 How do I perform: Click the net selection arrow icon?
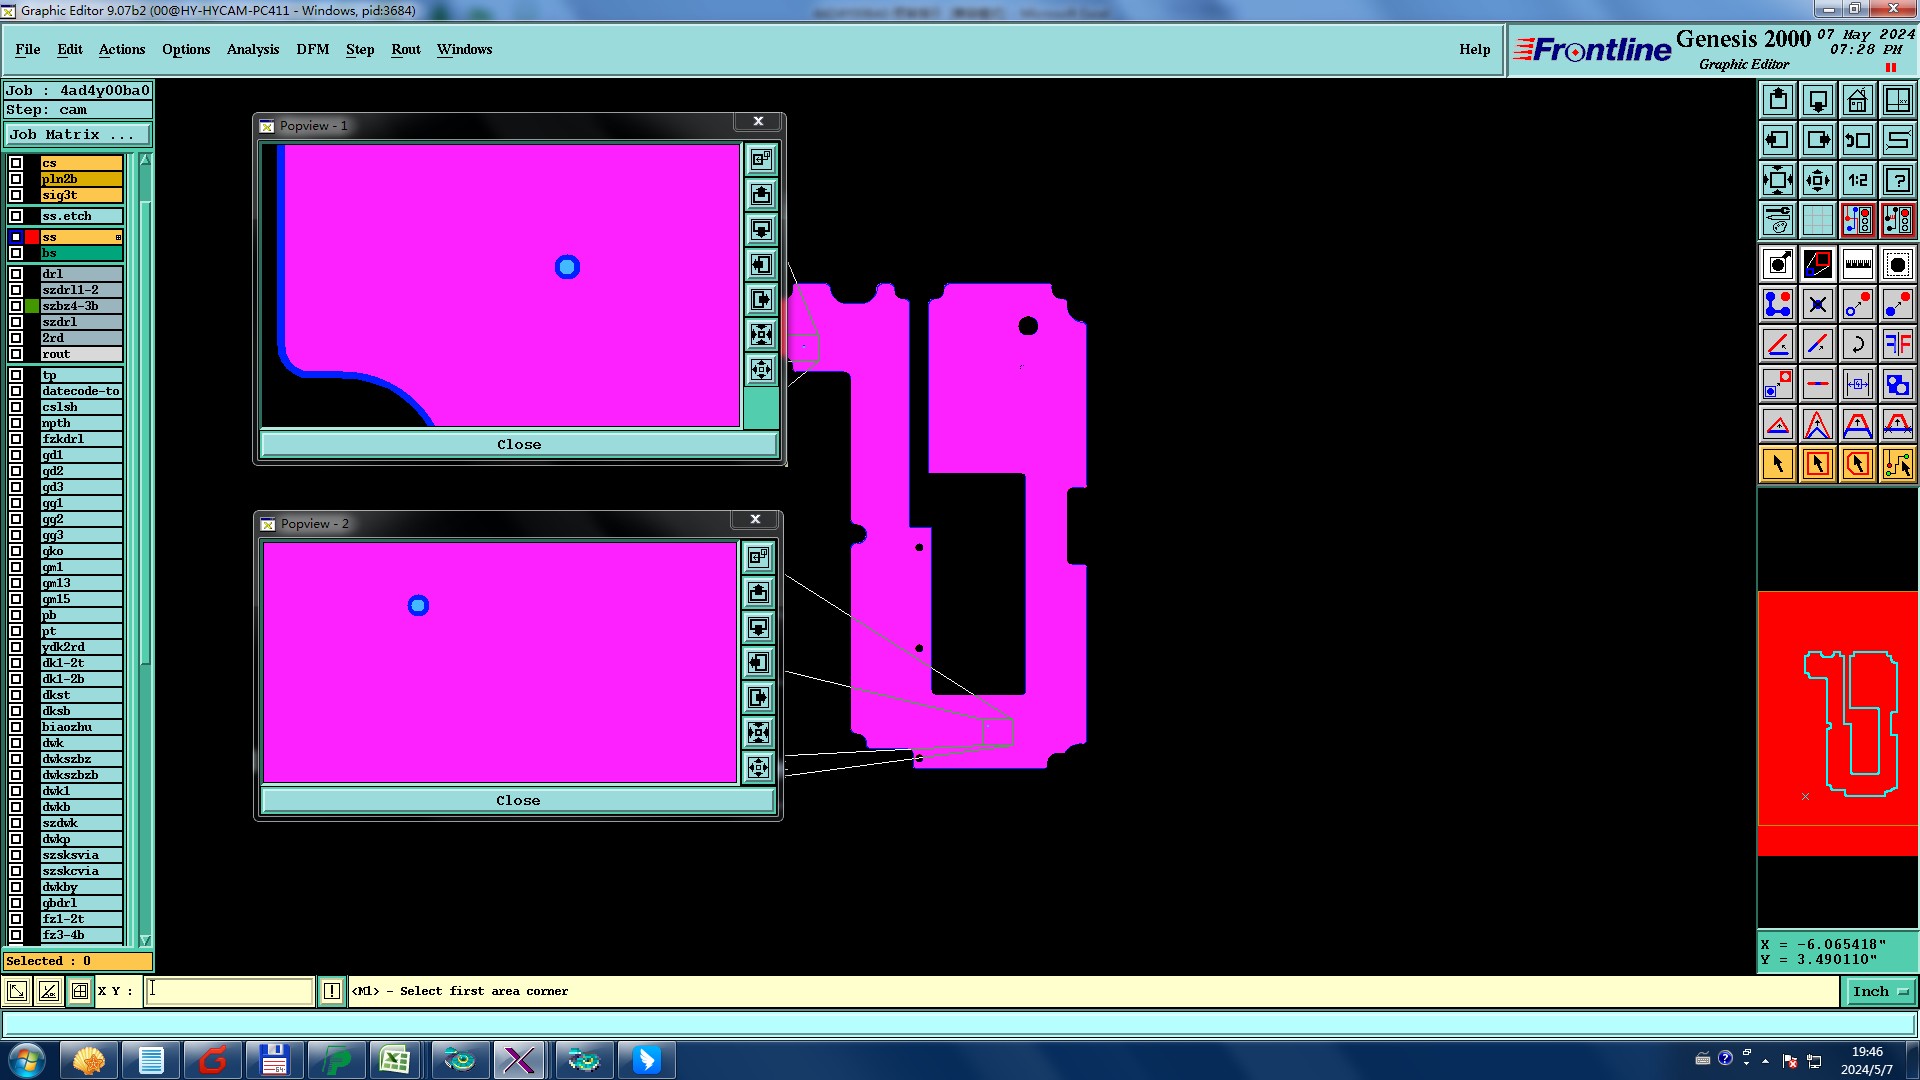click(1897, 464)
